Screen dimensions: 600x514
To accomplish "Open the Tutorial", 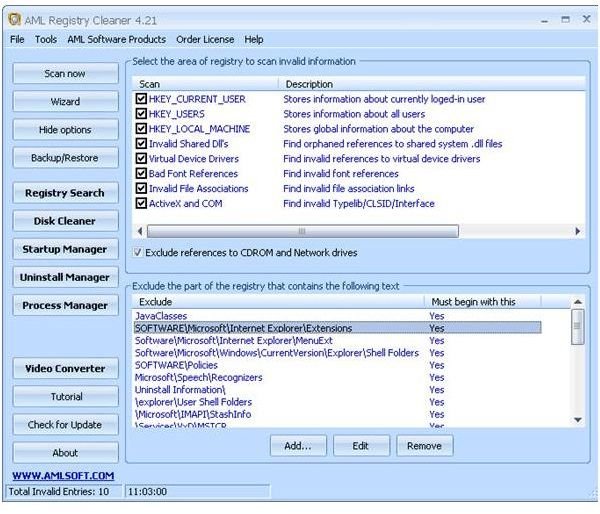I will click(x=65, y=397).
